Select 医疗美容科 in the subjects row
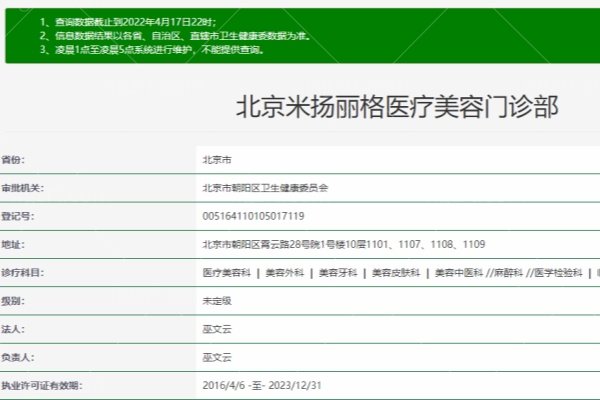 point(227,273)
